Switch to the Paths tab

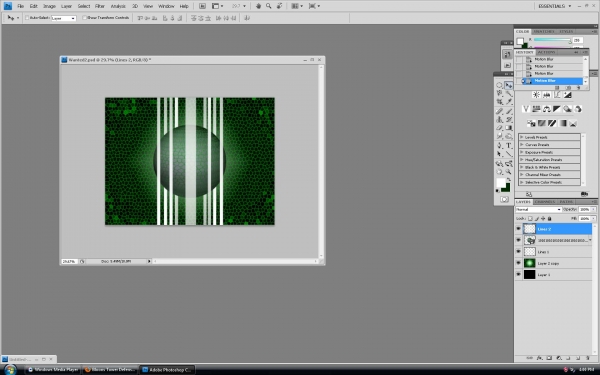(566, 202)
